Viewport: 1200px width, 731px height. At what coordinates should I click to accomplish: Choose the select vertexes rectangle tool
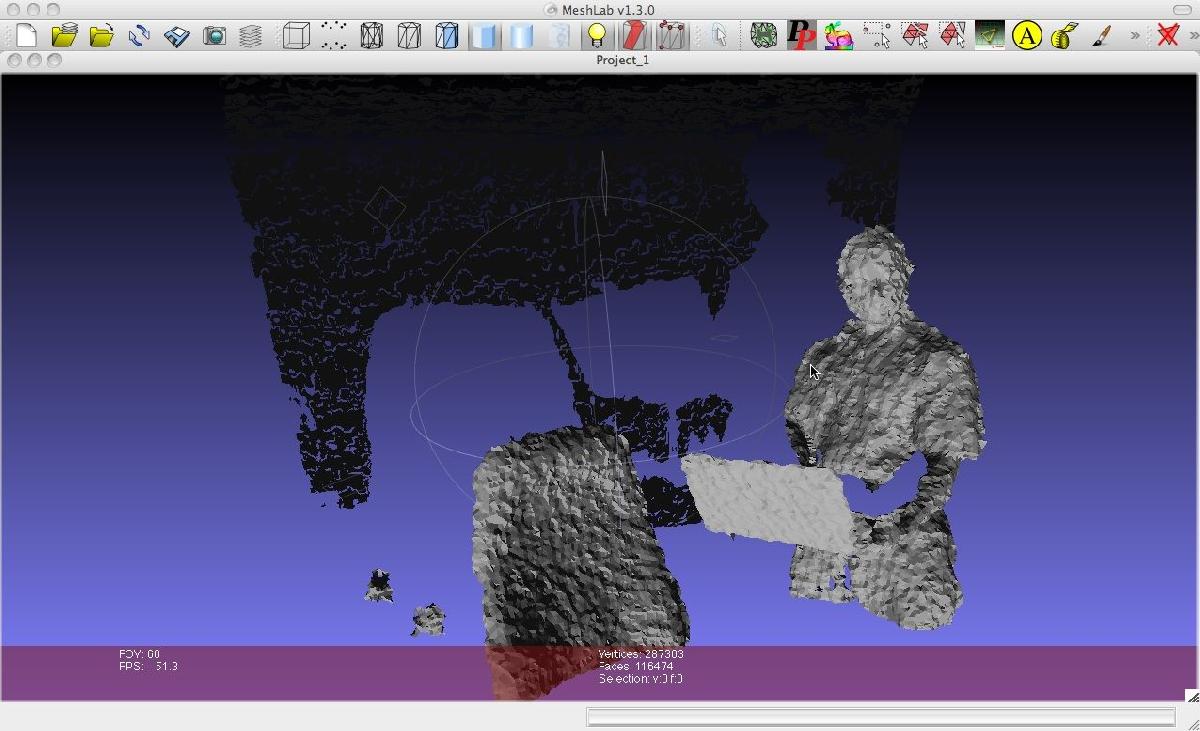click(x=877, y=36)
